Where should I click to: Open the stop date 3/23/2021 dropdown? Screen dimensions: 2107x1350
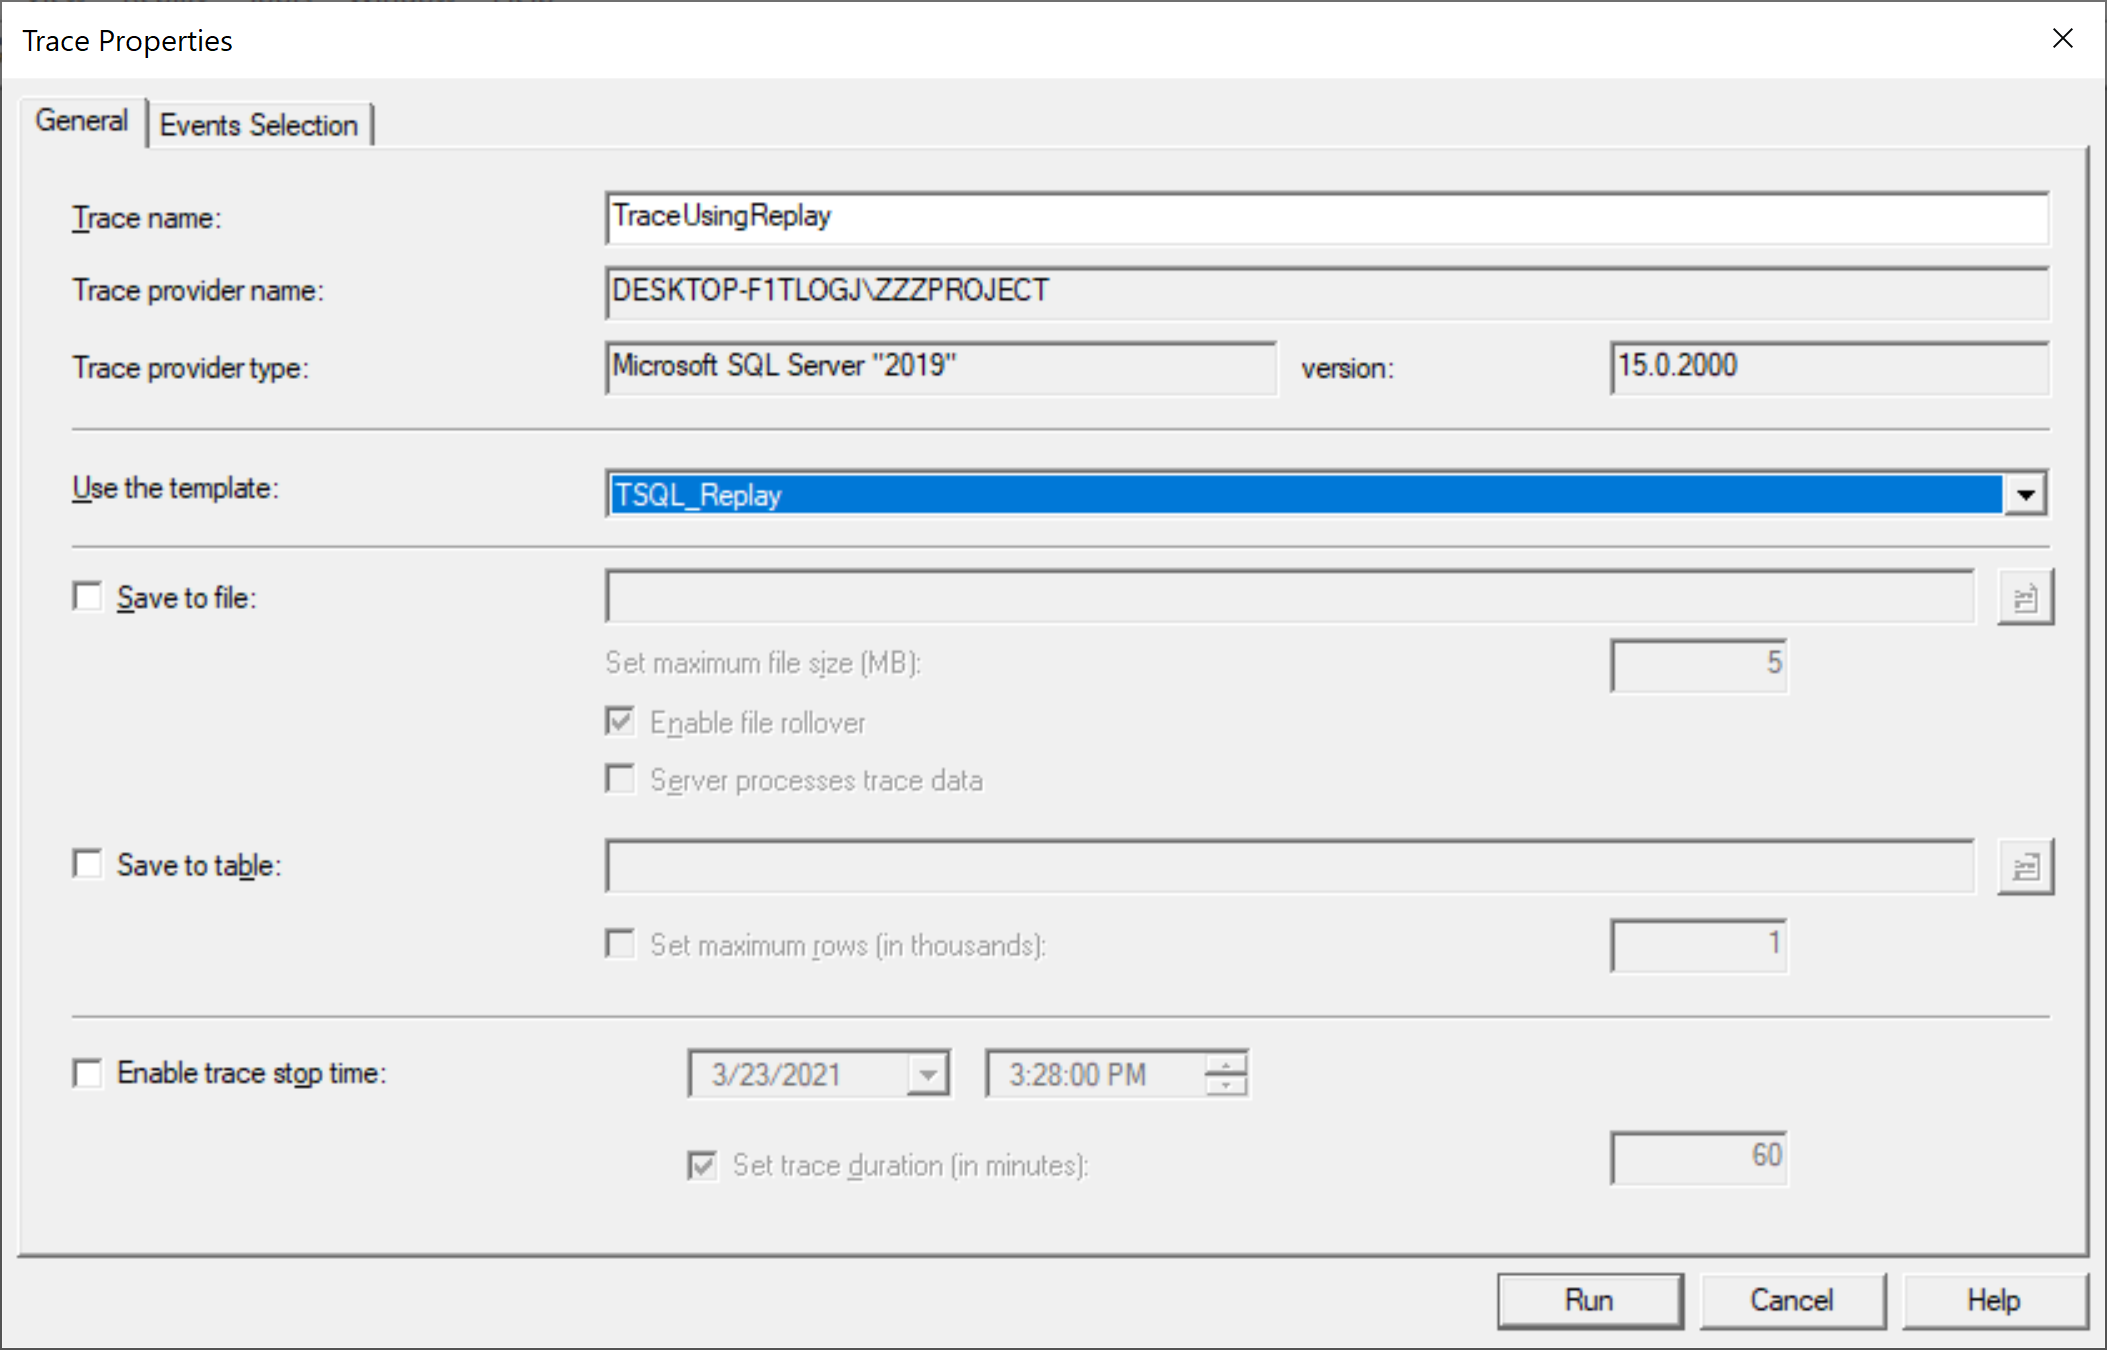tap(928, 1075)
